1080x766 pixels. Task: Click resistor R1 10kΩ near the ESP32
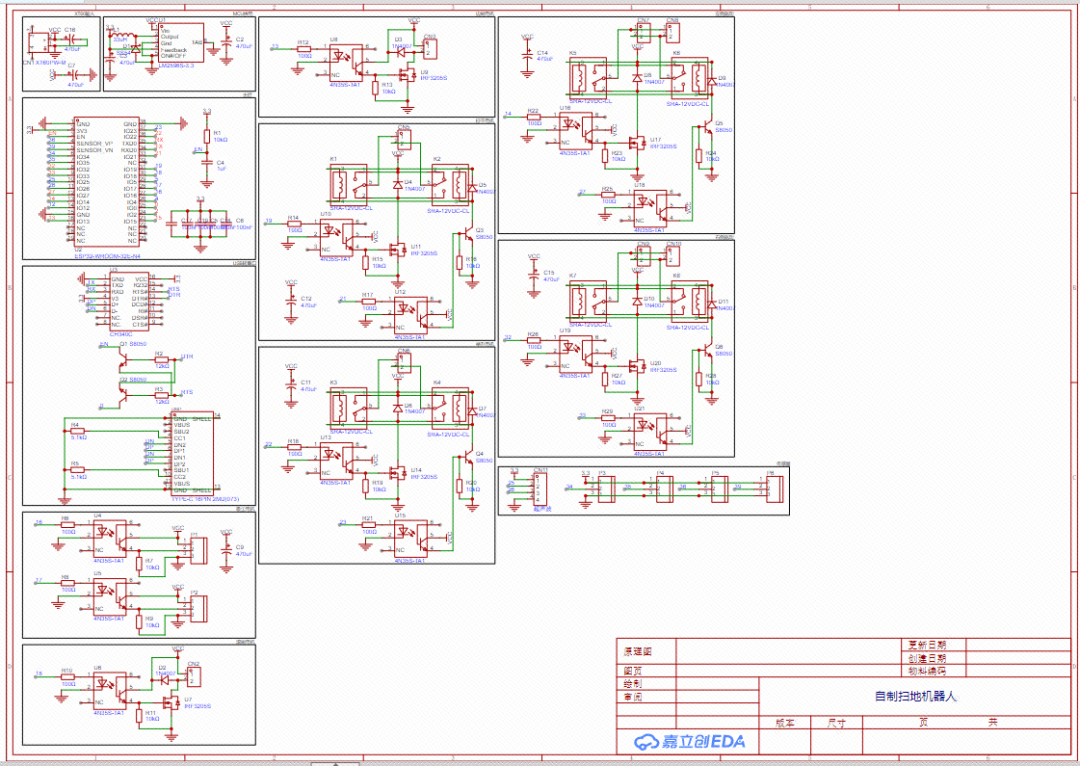click(207, 135)
